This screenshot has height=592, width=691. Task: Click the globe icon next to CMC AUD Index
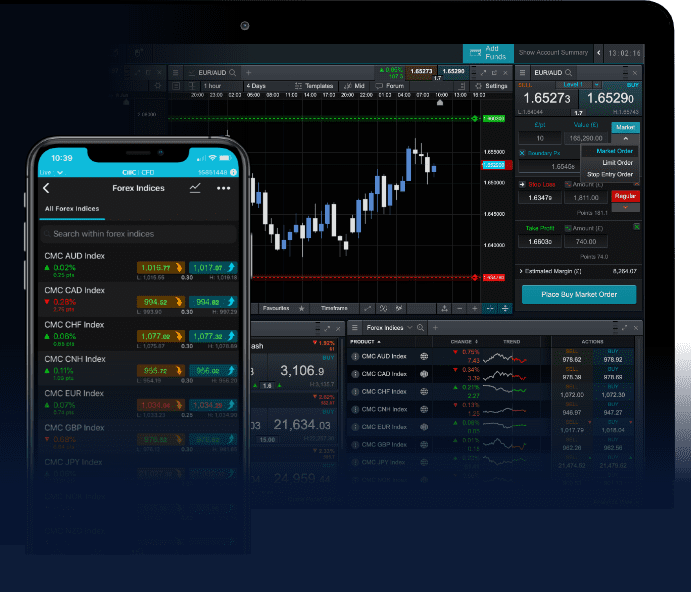click(x=424, y=356)
